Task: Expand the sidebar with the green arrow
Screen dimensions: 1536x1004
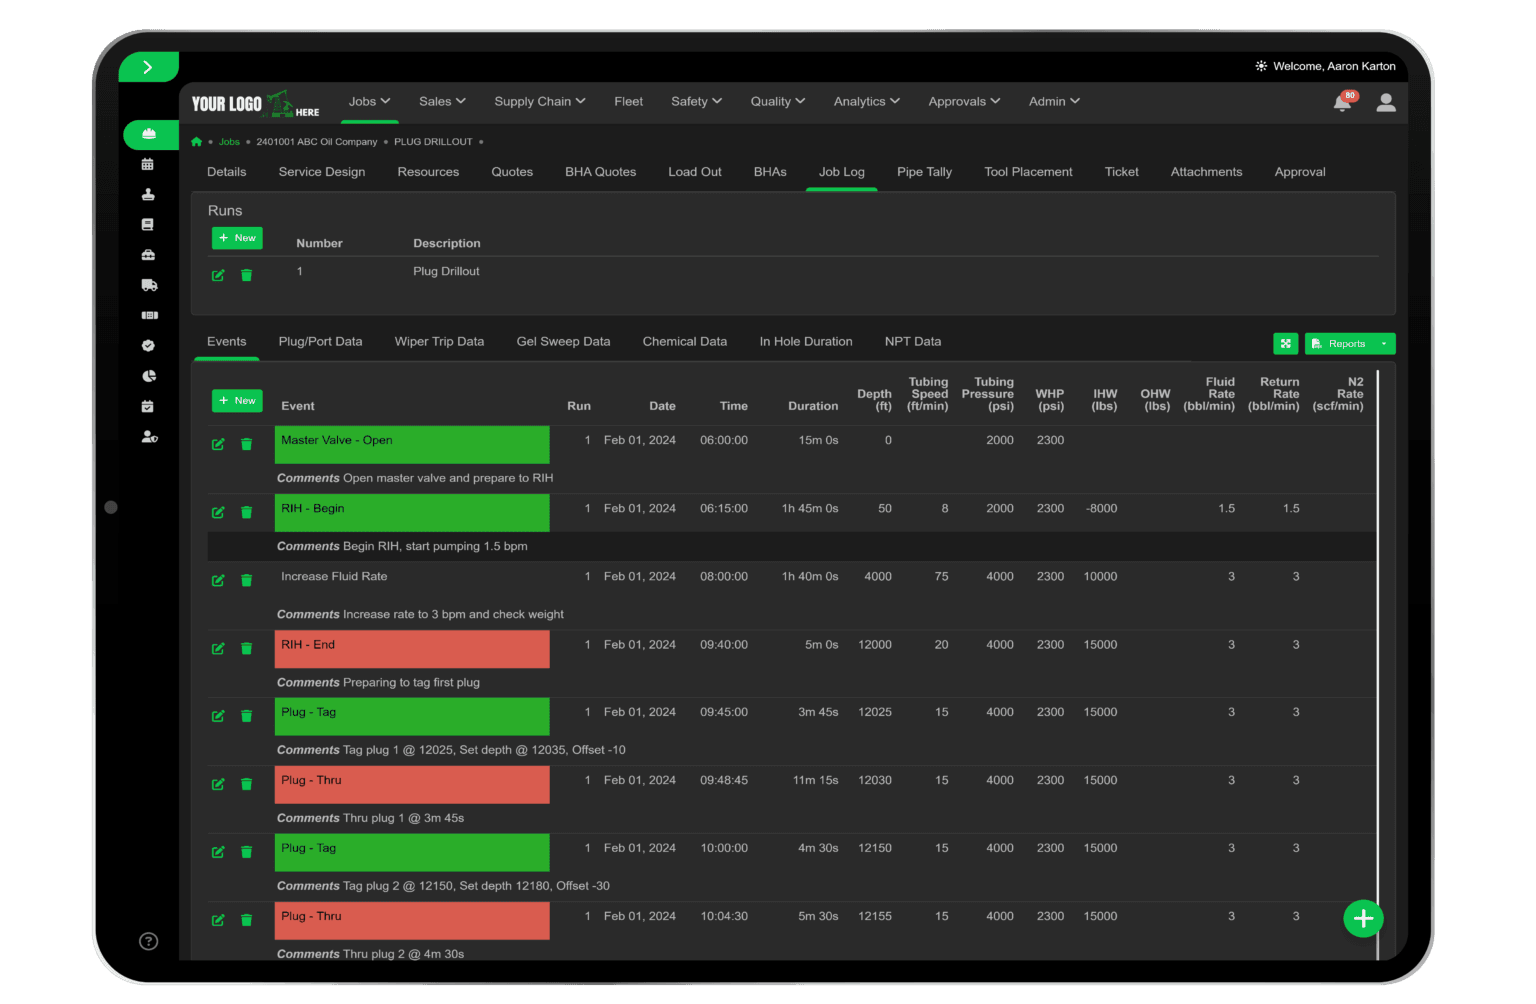Action: [x=148, y=66]
